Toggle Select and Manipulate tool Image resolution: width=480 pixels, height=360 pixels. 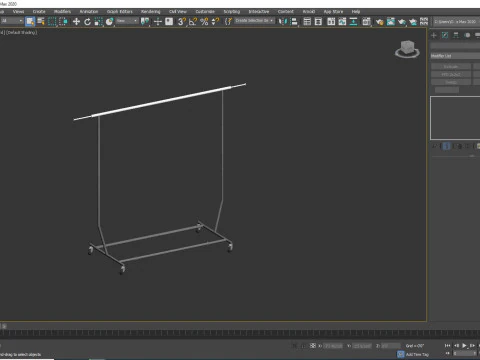[158, 22]
